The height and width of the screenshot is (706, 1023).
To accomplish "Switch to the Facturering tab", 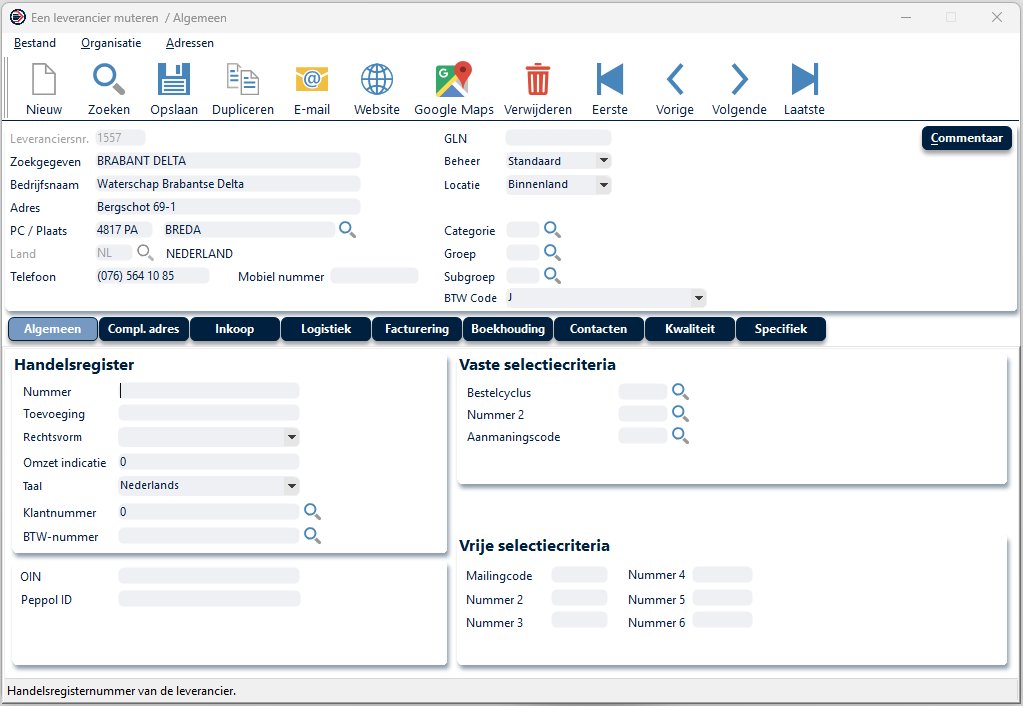I will 417,329.
